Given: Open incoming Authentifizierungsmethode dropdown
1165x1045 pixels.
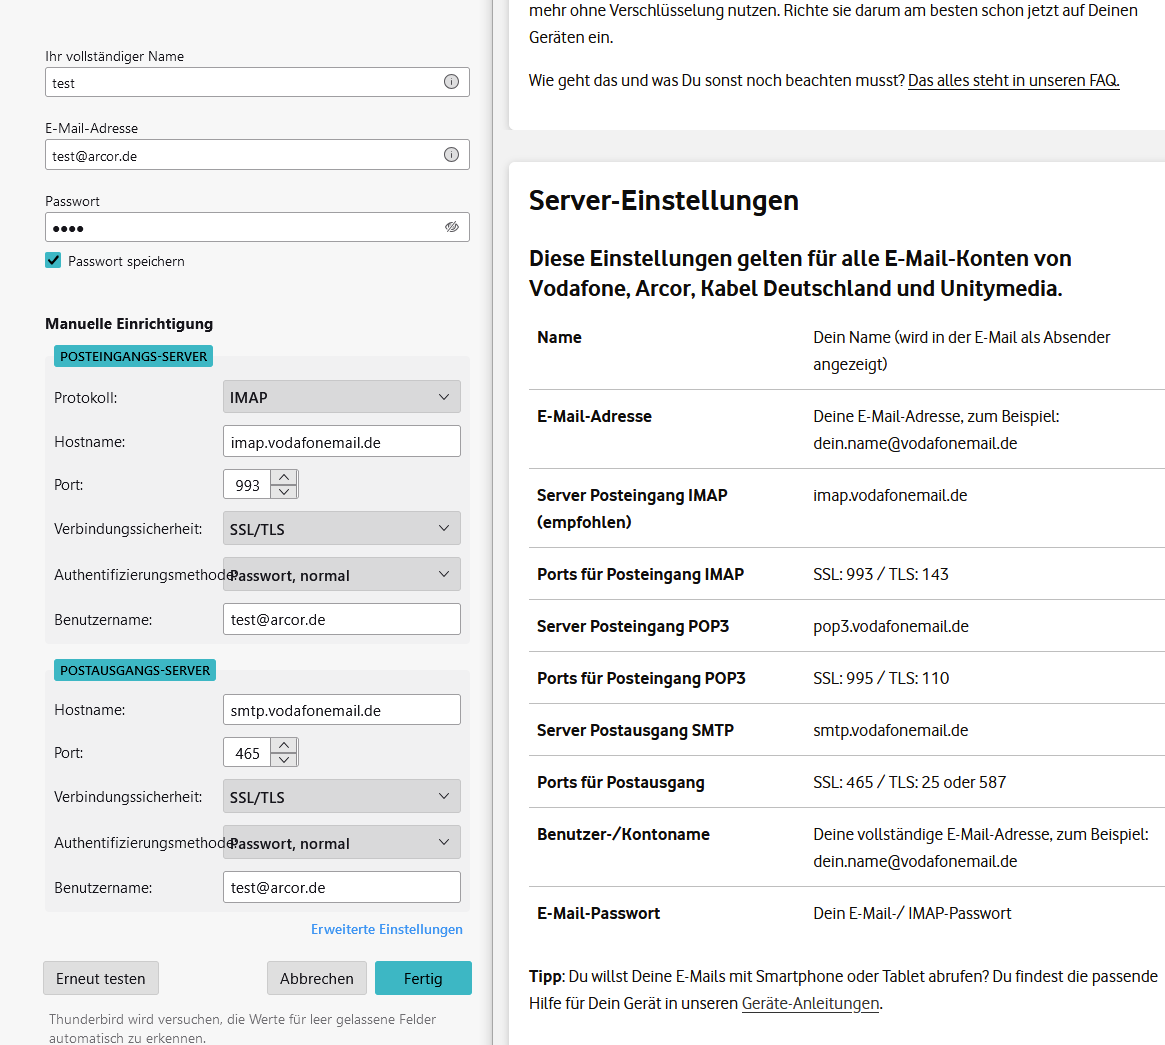Looking at the screenshot, I should pyautogui.click(x=341, y=575).
